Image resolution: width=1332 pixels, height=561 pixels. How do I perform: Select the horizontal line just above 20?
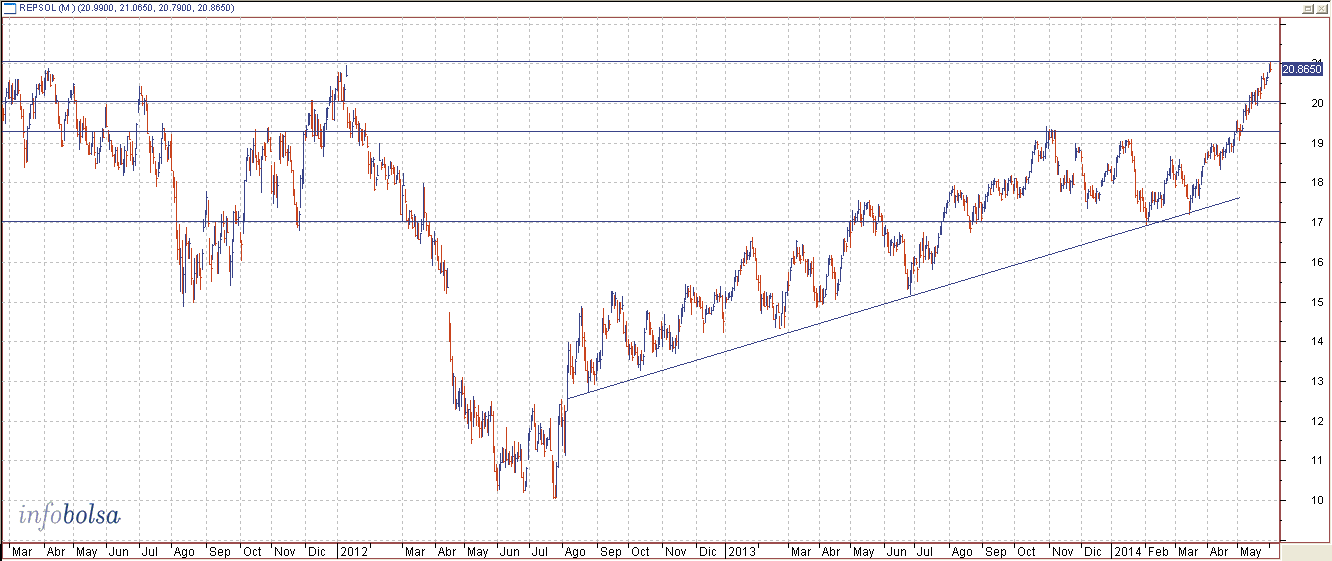640,101
